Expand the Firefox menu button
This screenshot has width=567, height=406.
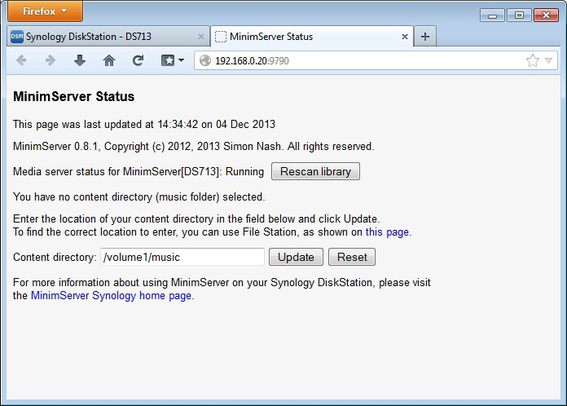click(x=45, y=11)
